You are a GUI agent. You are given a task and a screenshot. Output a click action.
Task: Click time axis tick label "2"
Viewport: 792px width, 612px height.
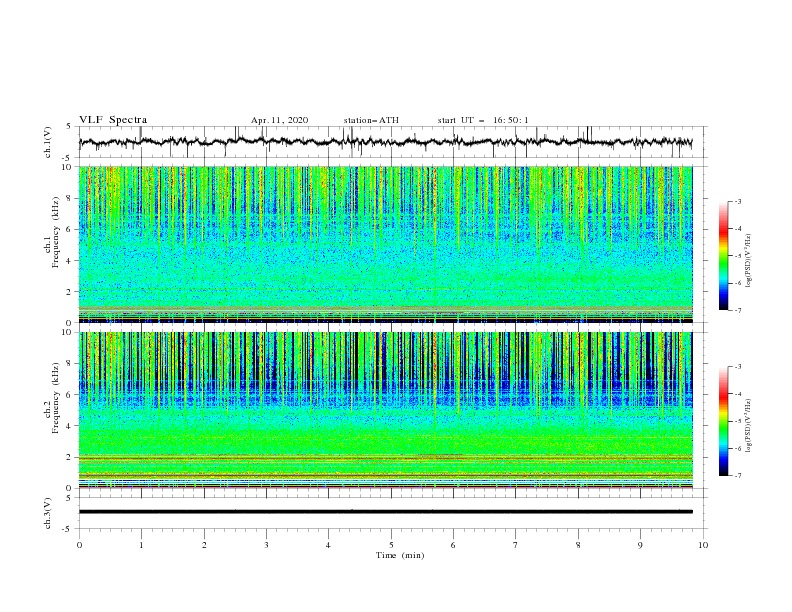tap(204, 545)
